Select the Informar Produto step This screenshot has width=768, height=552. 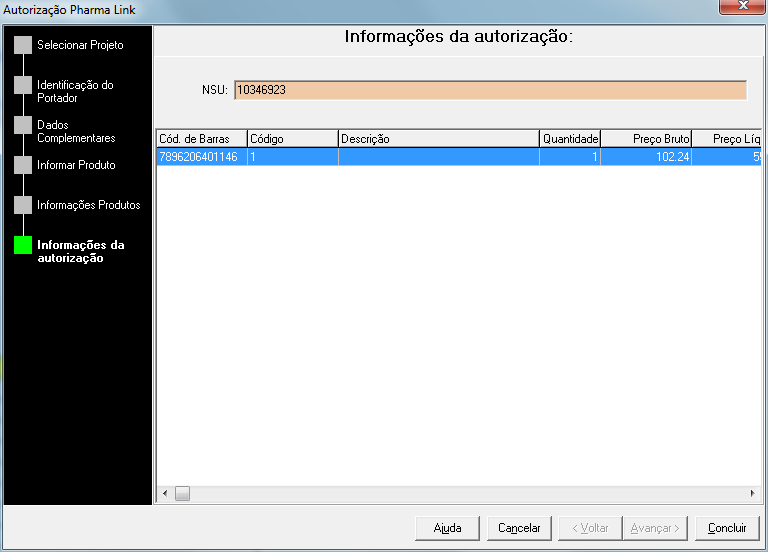[x=76, y=165]
